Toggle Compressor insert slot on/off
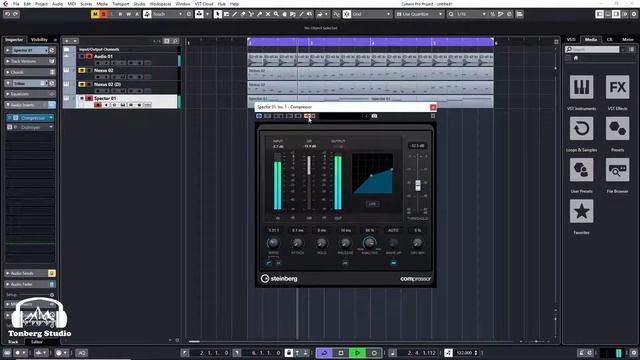Viewport: 640px width, 360px height. click(9, 118)
